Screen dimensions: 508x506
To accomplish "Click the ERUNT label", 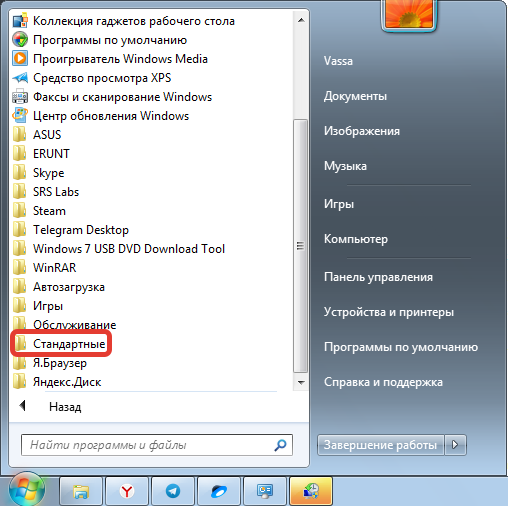I will pyautogui.click(x=51, y=154).
